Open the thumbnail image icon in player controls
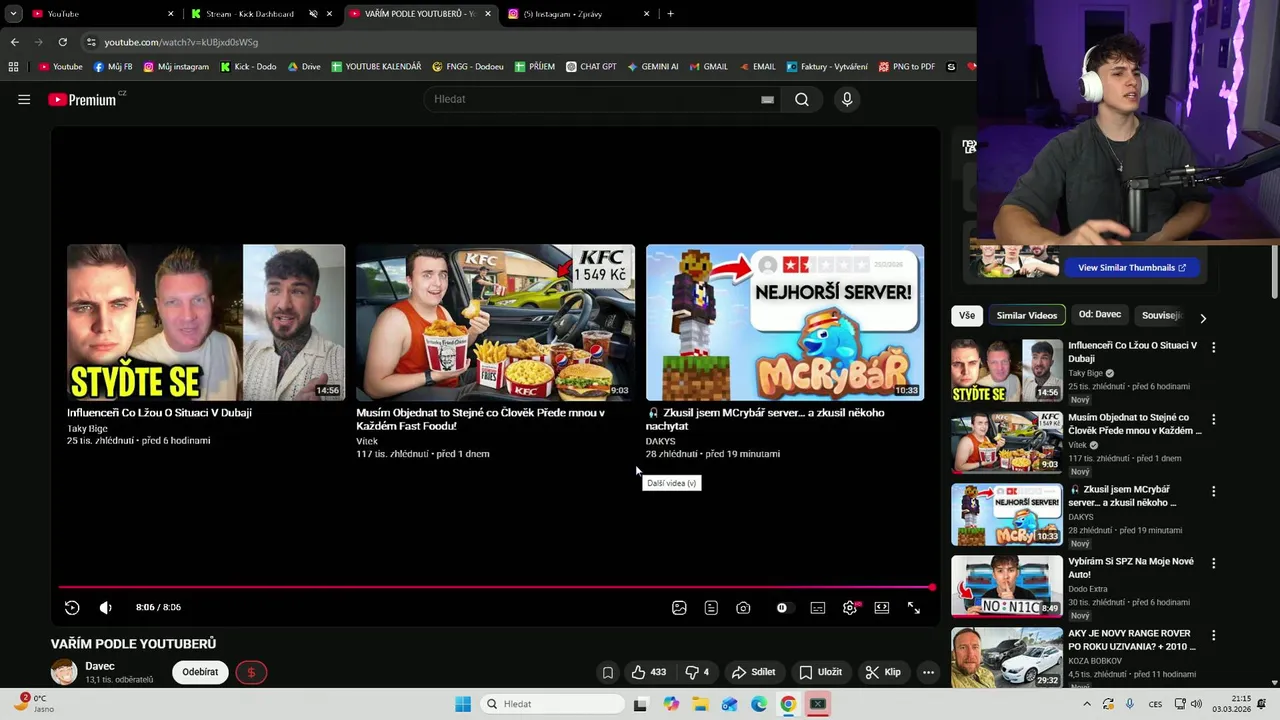Image resolution: width=1280 pixels, height=720 pixels. point(679,608)
